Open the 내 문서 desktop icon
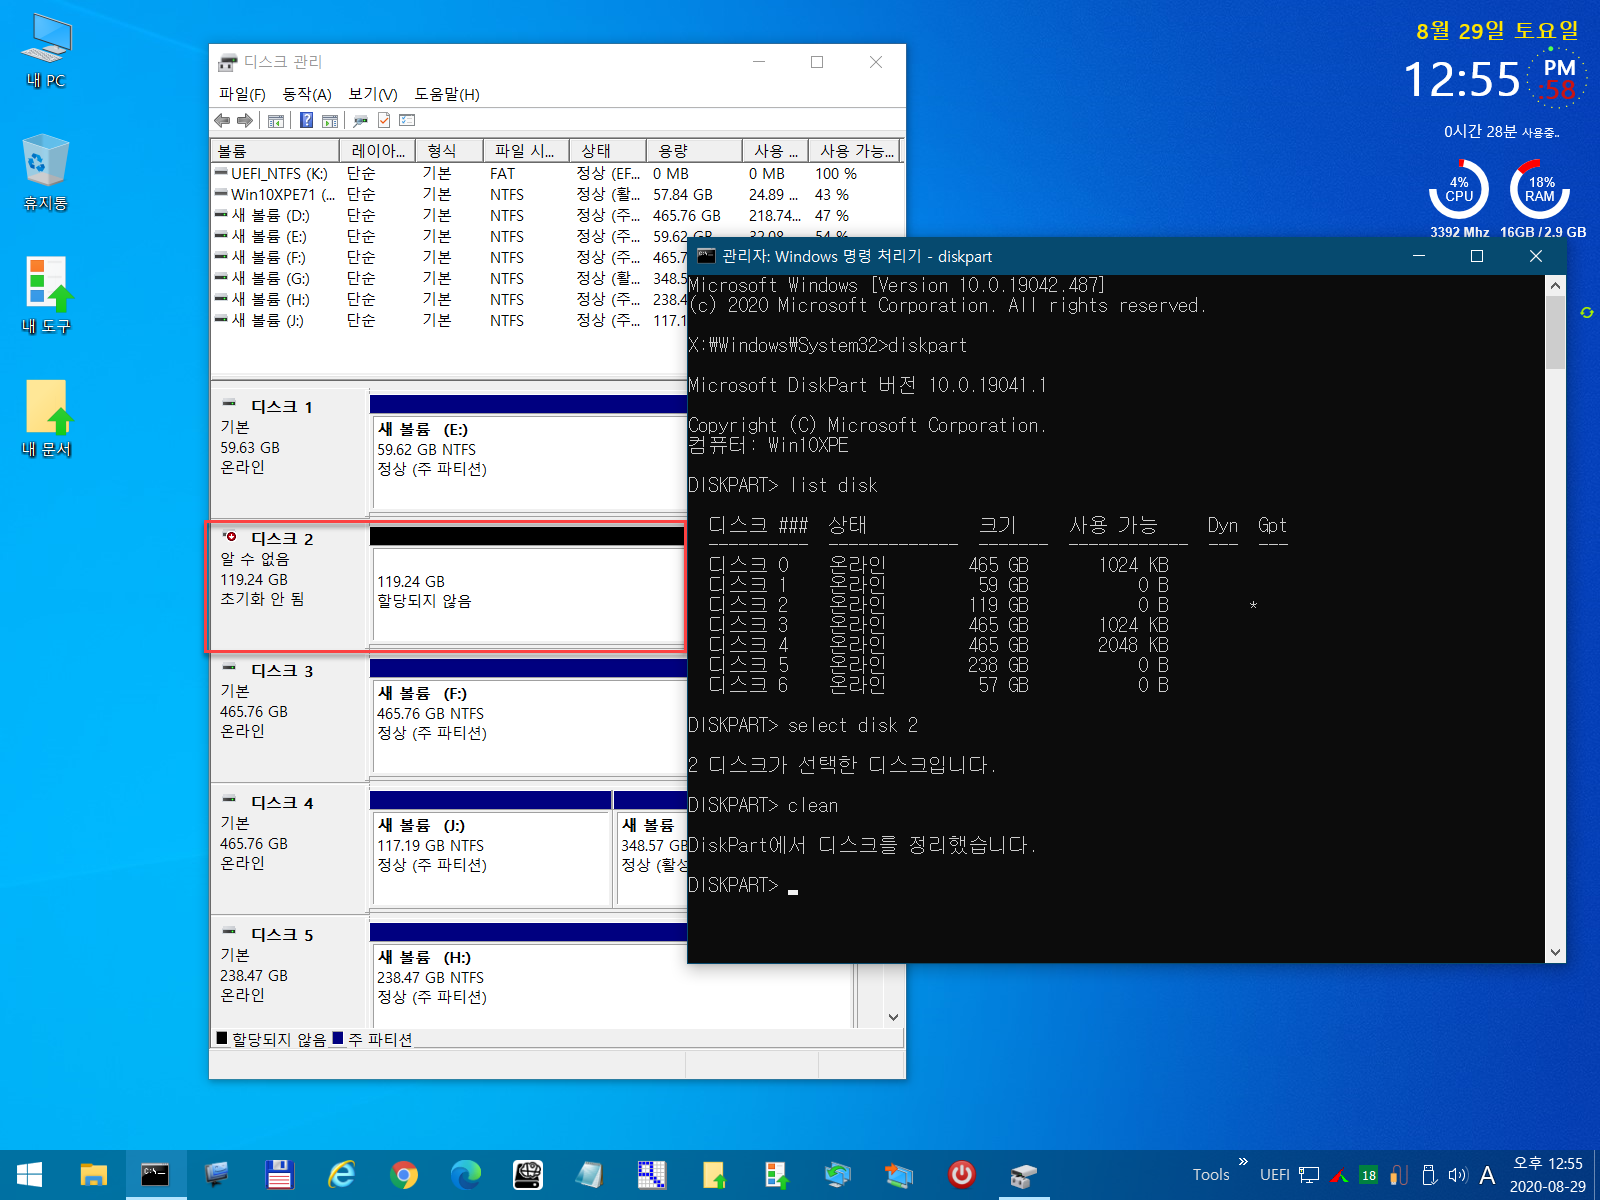 46,418
